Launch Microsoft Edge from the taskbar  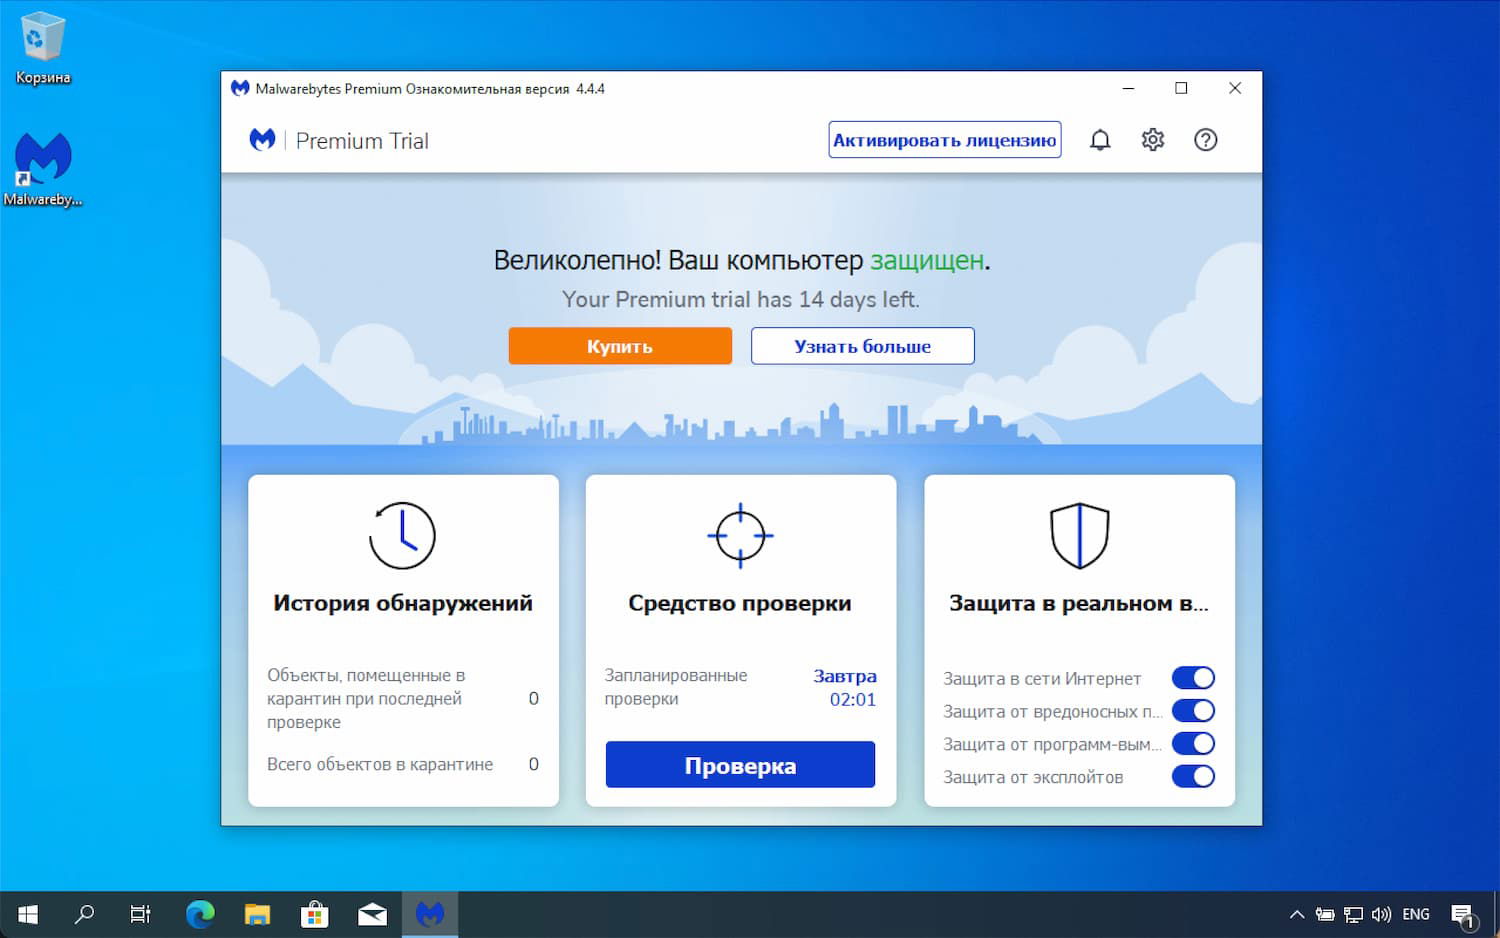tap(200, 914)
